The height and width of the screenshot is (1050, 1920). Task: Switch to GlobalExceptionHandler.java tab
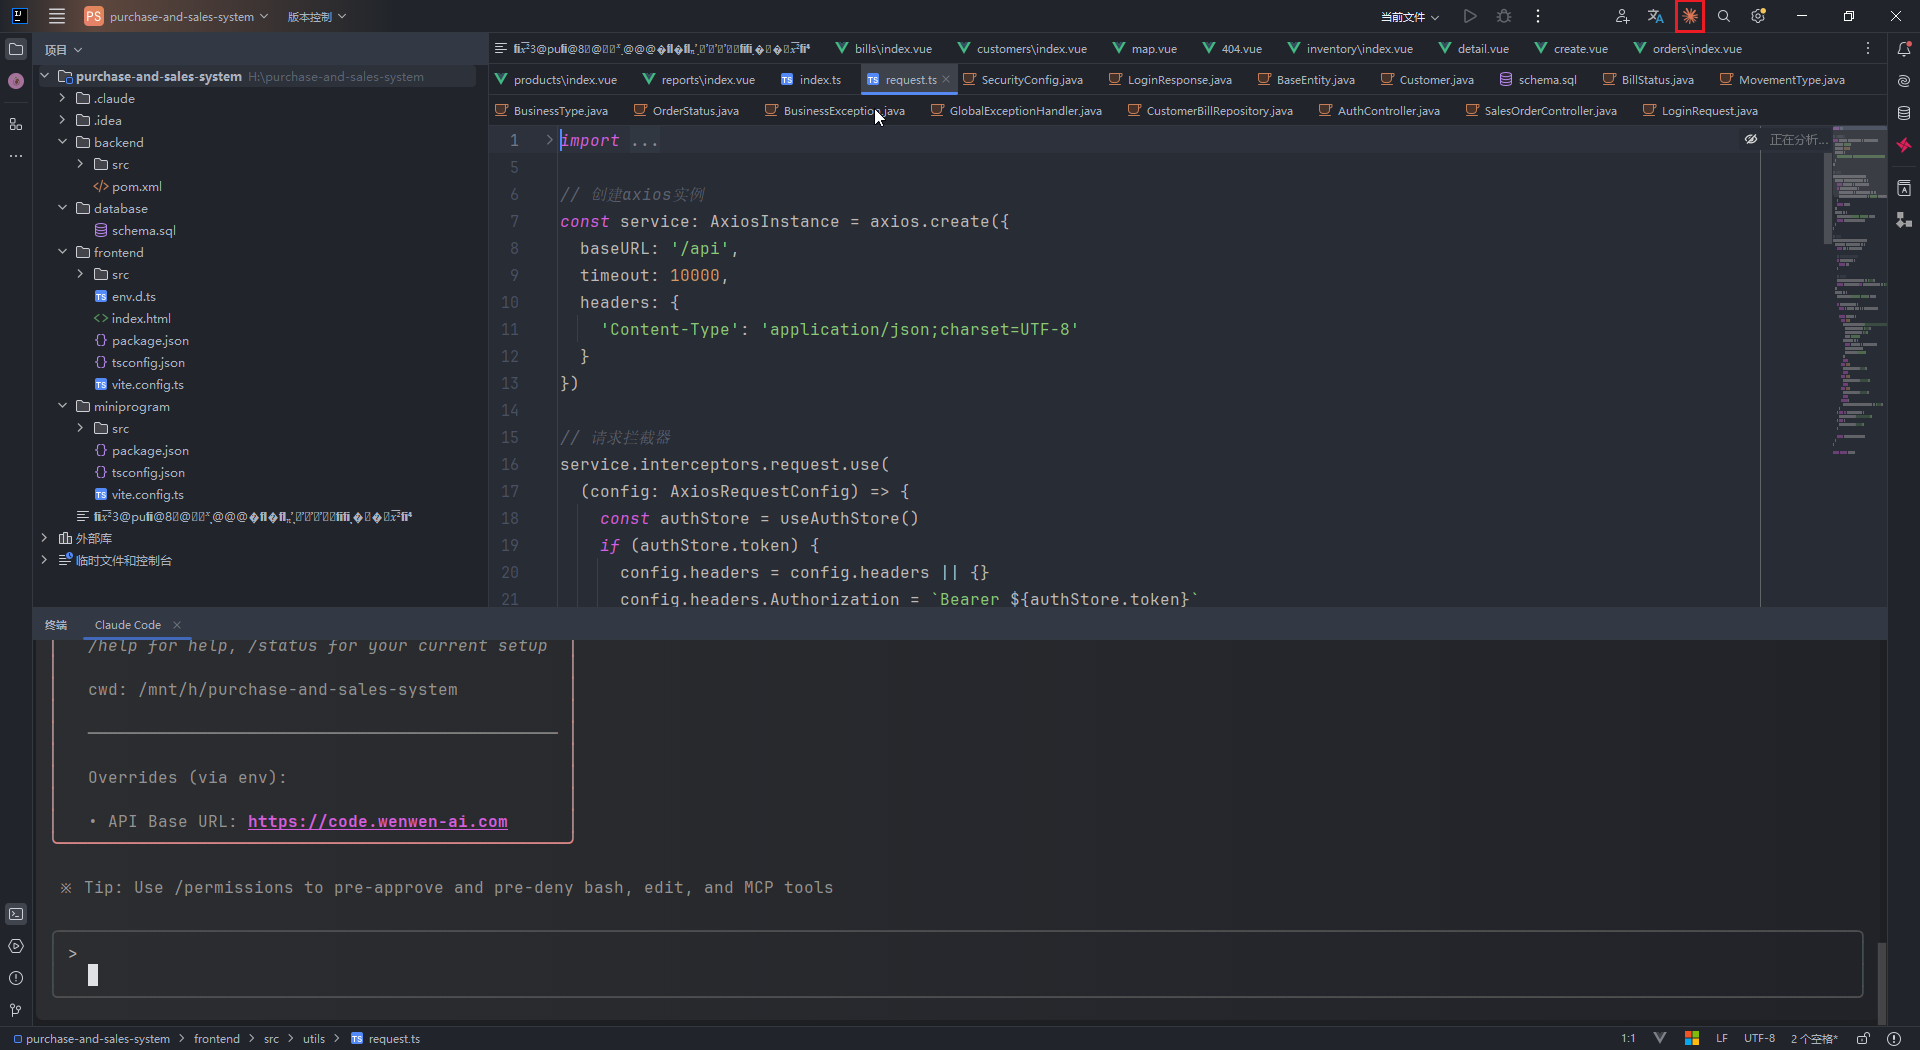1016,110
